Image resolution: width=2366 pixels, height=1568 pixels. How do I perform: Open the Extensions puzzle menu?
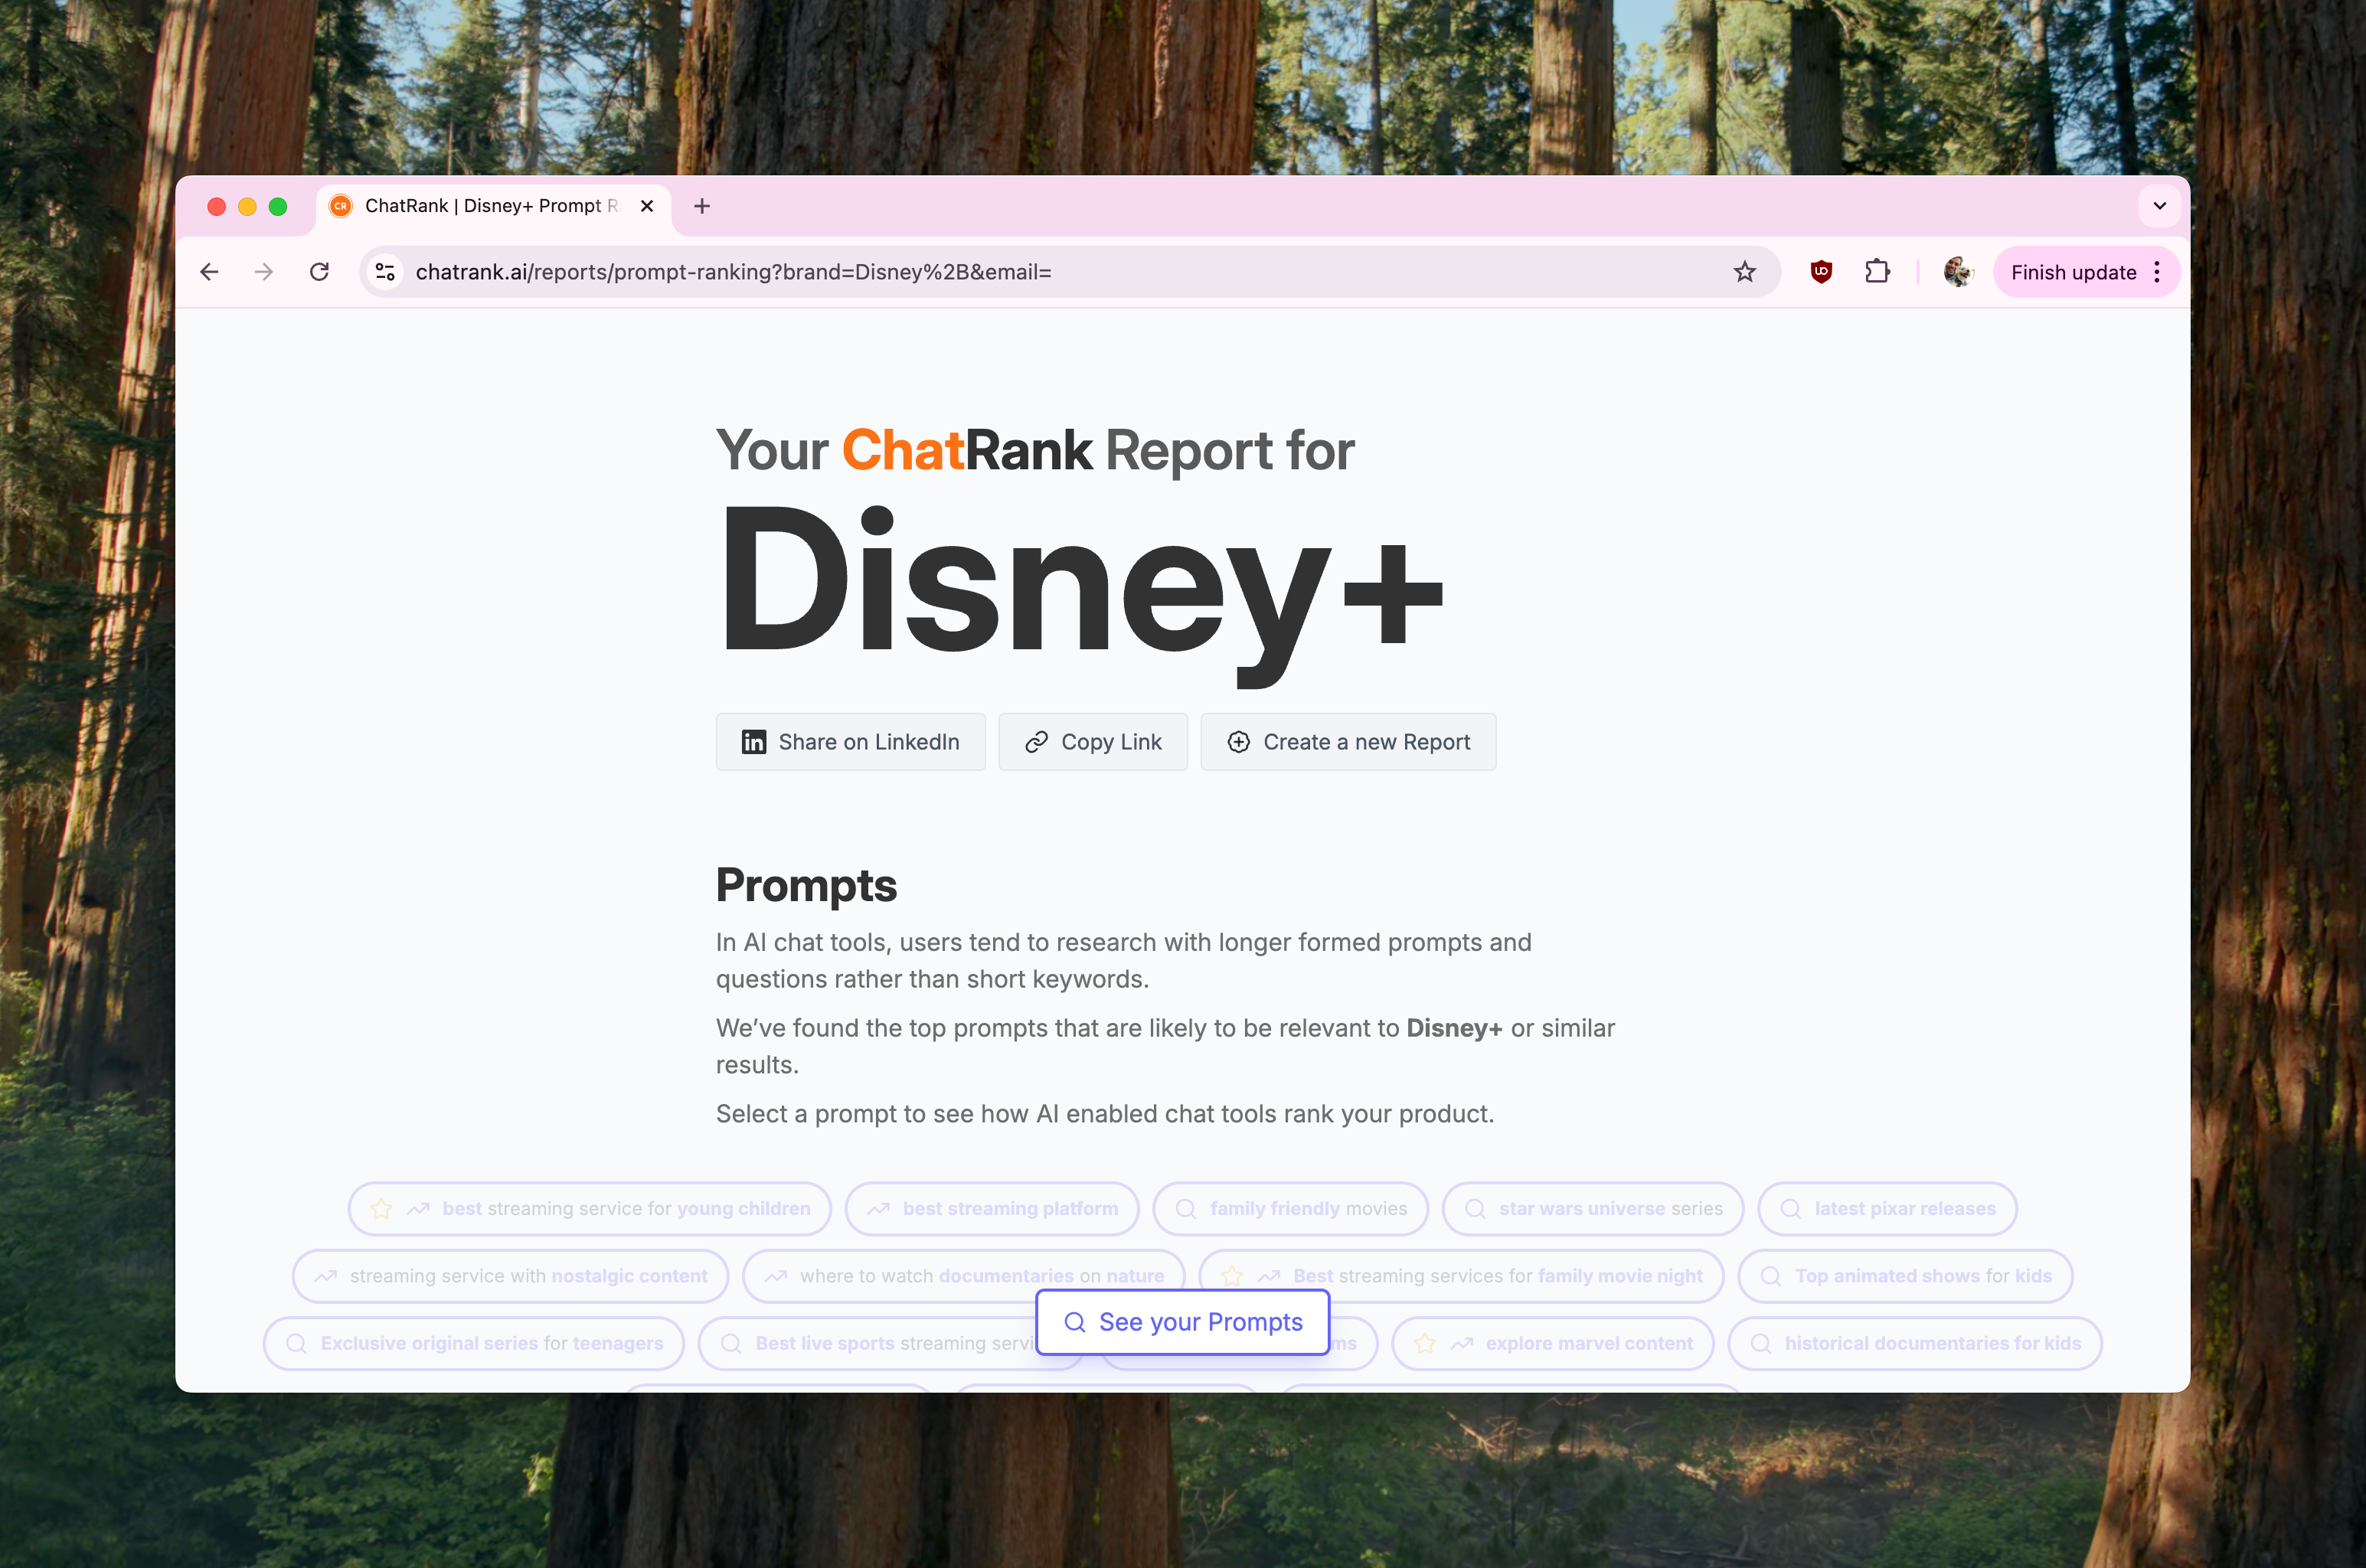pos(1877,272)
